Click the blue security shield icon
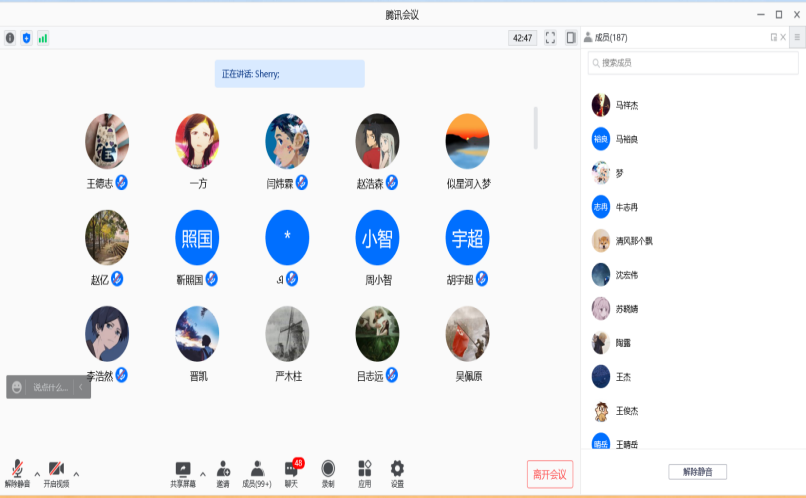Viewport: 806px width, 498px height. [x=27, y=38]
